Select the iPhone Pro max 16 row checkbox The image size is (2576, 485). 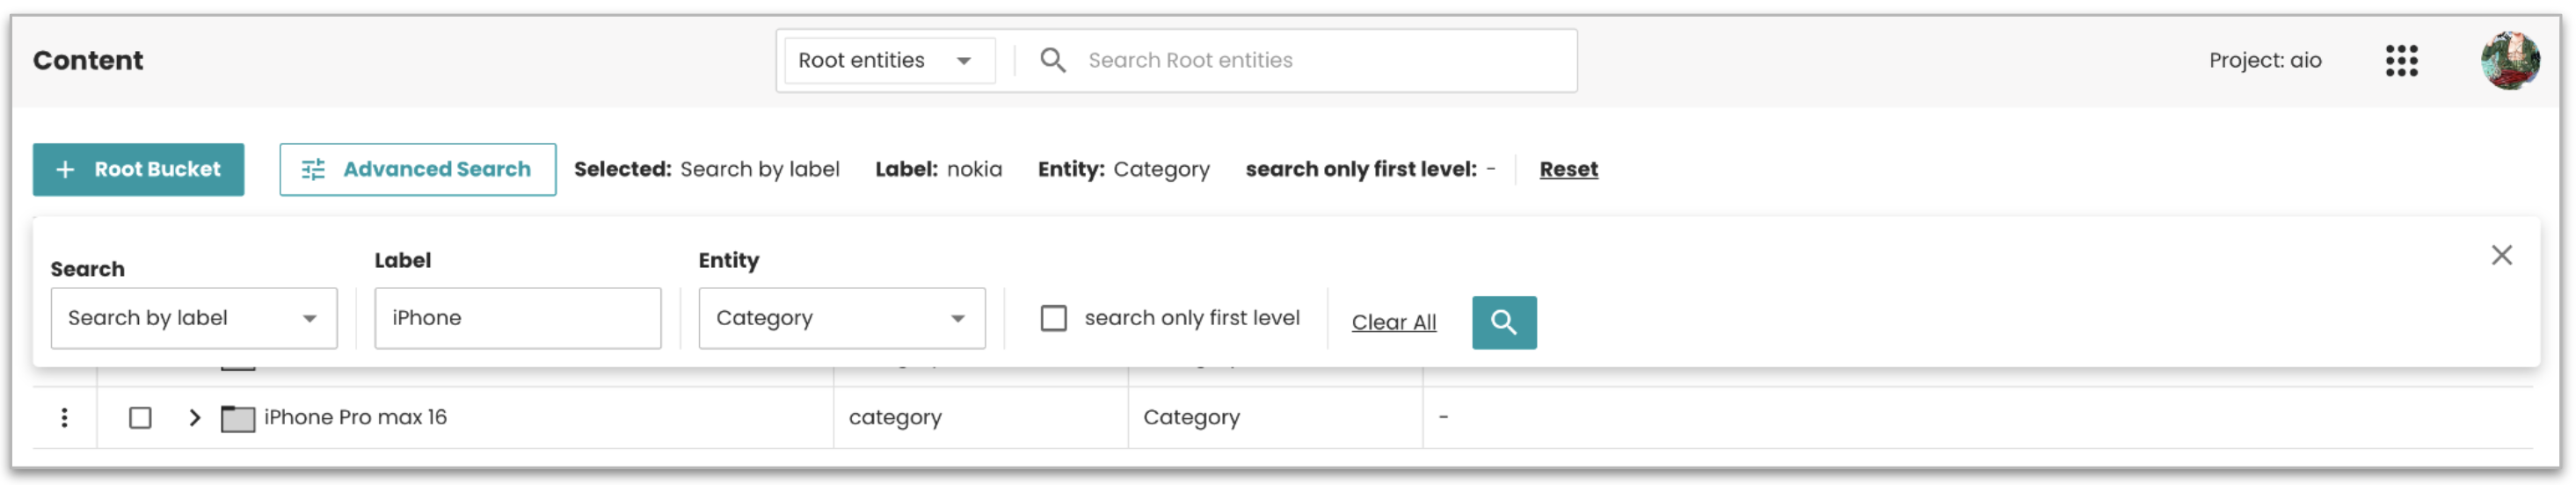tap(140, 417)
